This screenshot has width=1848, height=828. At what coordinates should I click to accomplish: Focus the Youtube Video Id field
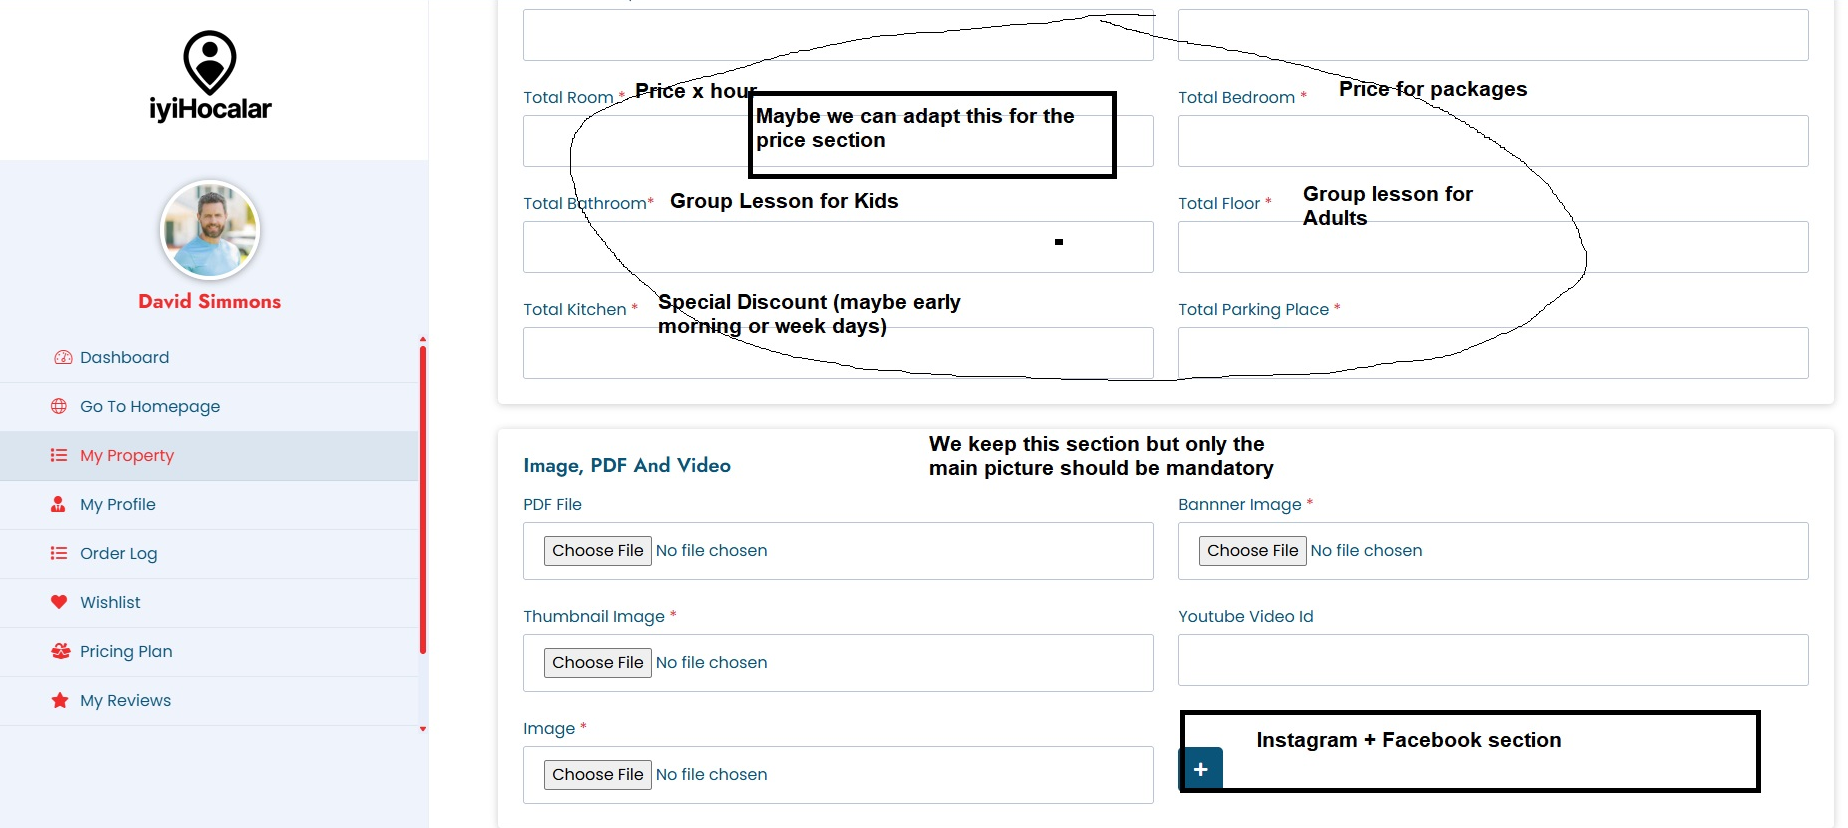[x=1492, y=660]
